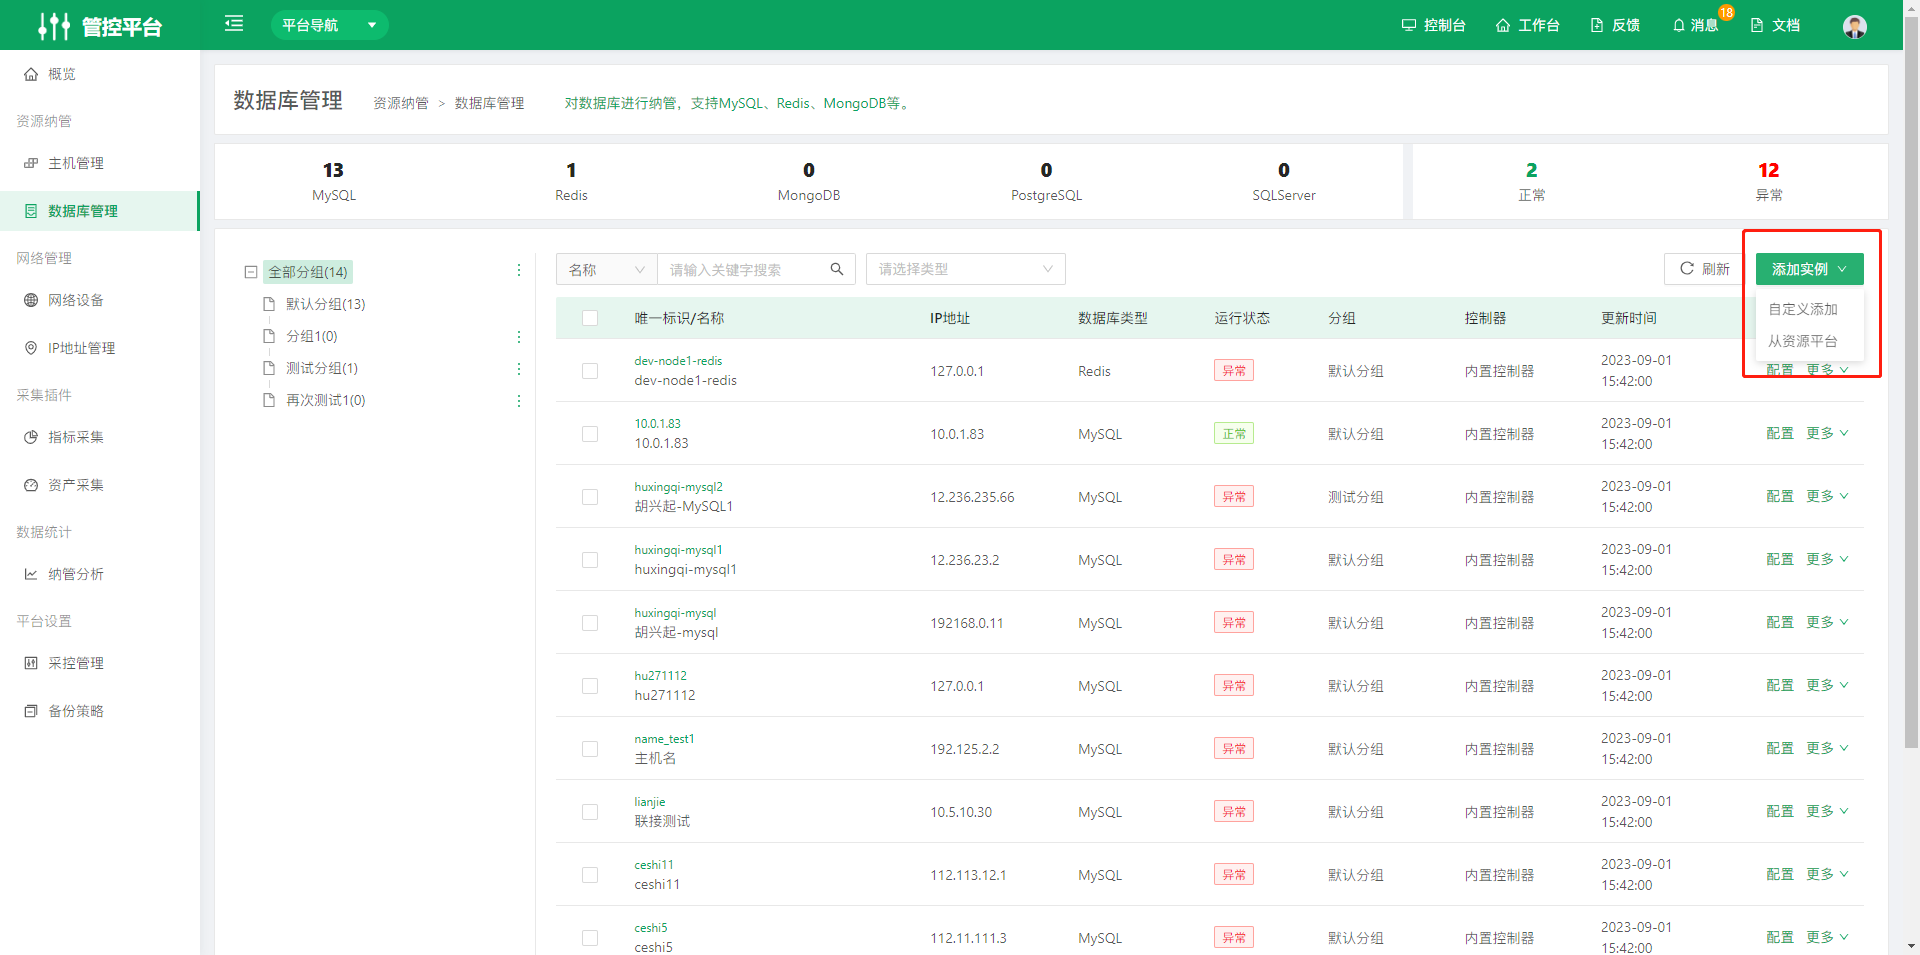Tick the checkbox for hu271112 row
Screen dimensions: 1920x955
(x=590, y=686)
